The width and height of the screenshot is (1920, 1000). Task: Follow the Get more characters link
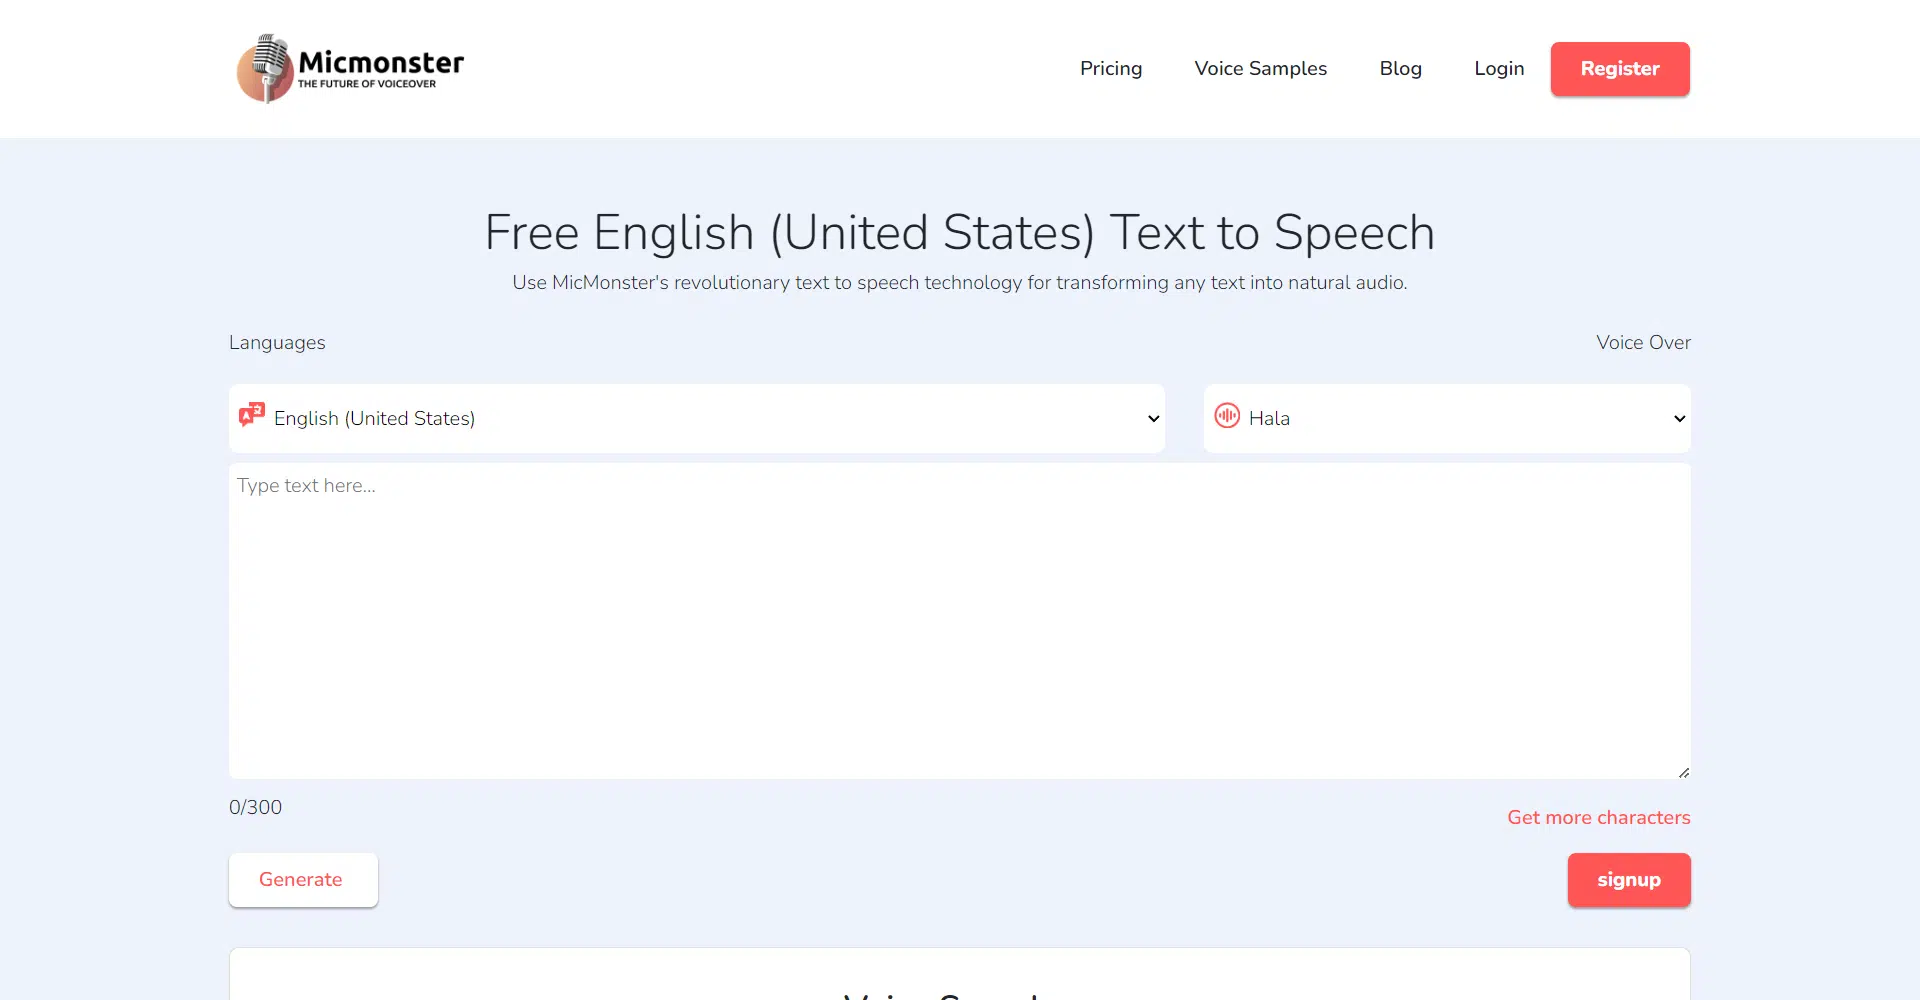tap(1598, 817)
